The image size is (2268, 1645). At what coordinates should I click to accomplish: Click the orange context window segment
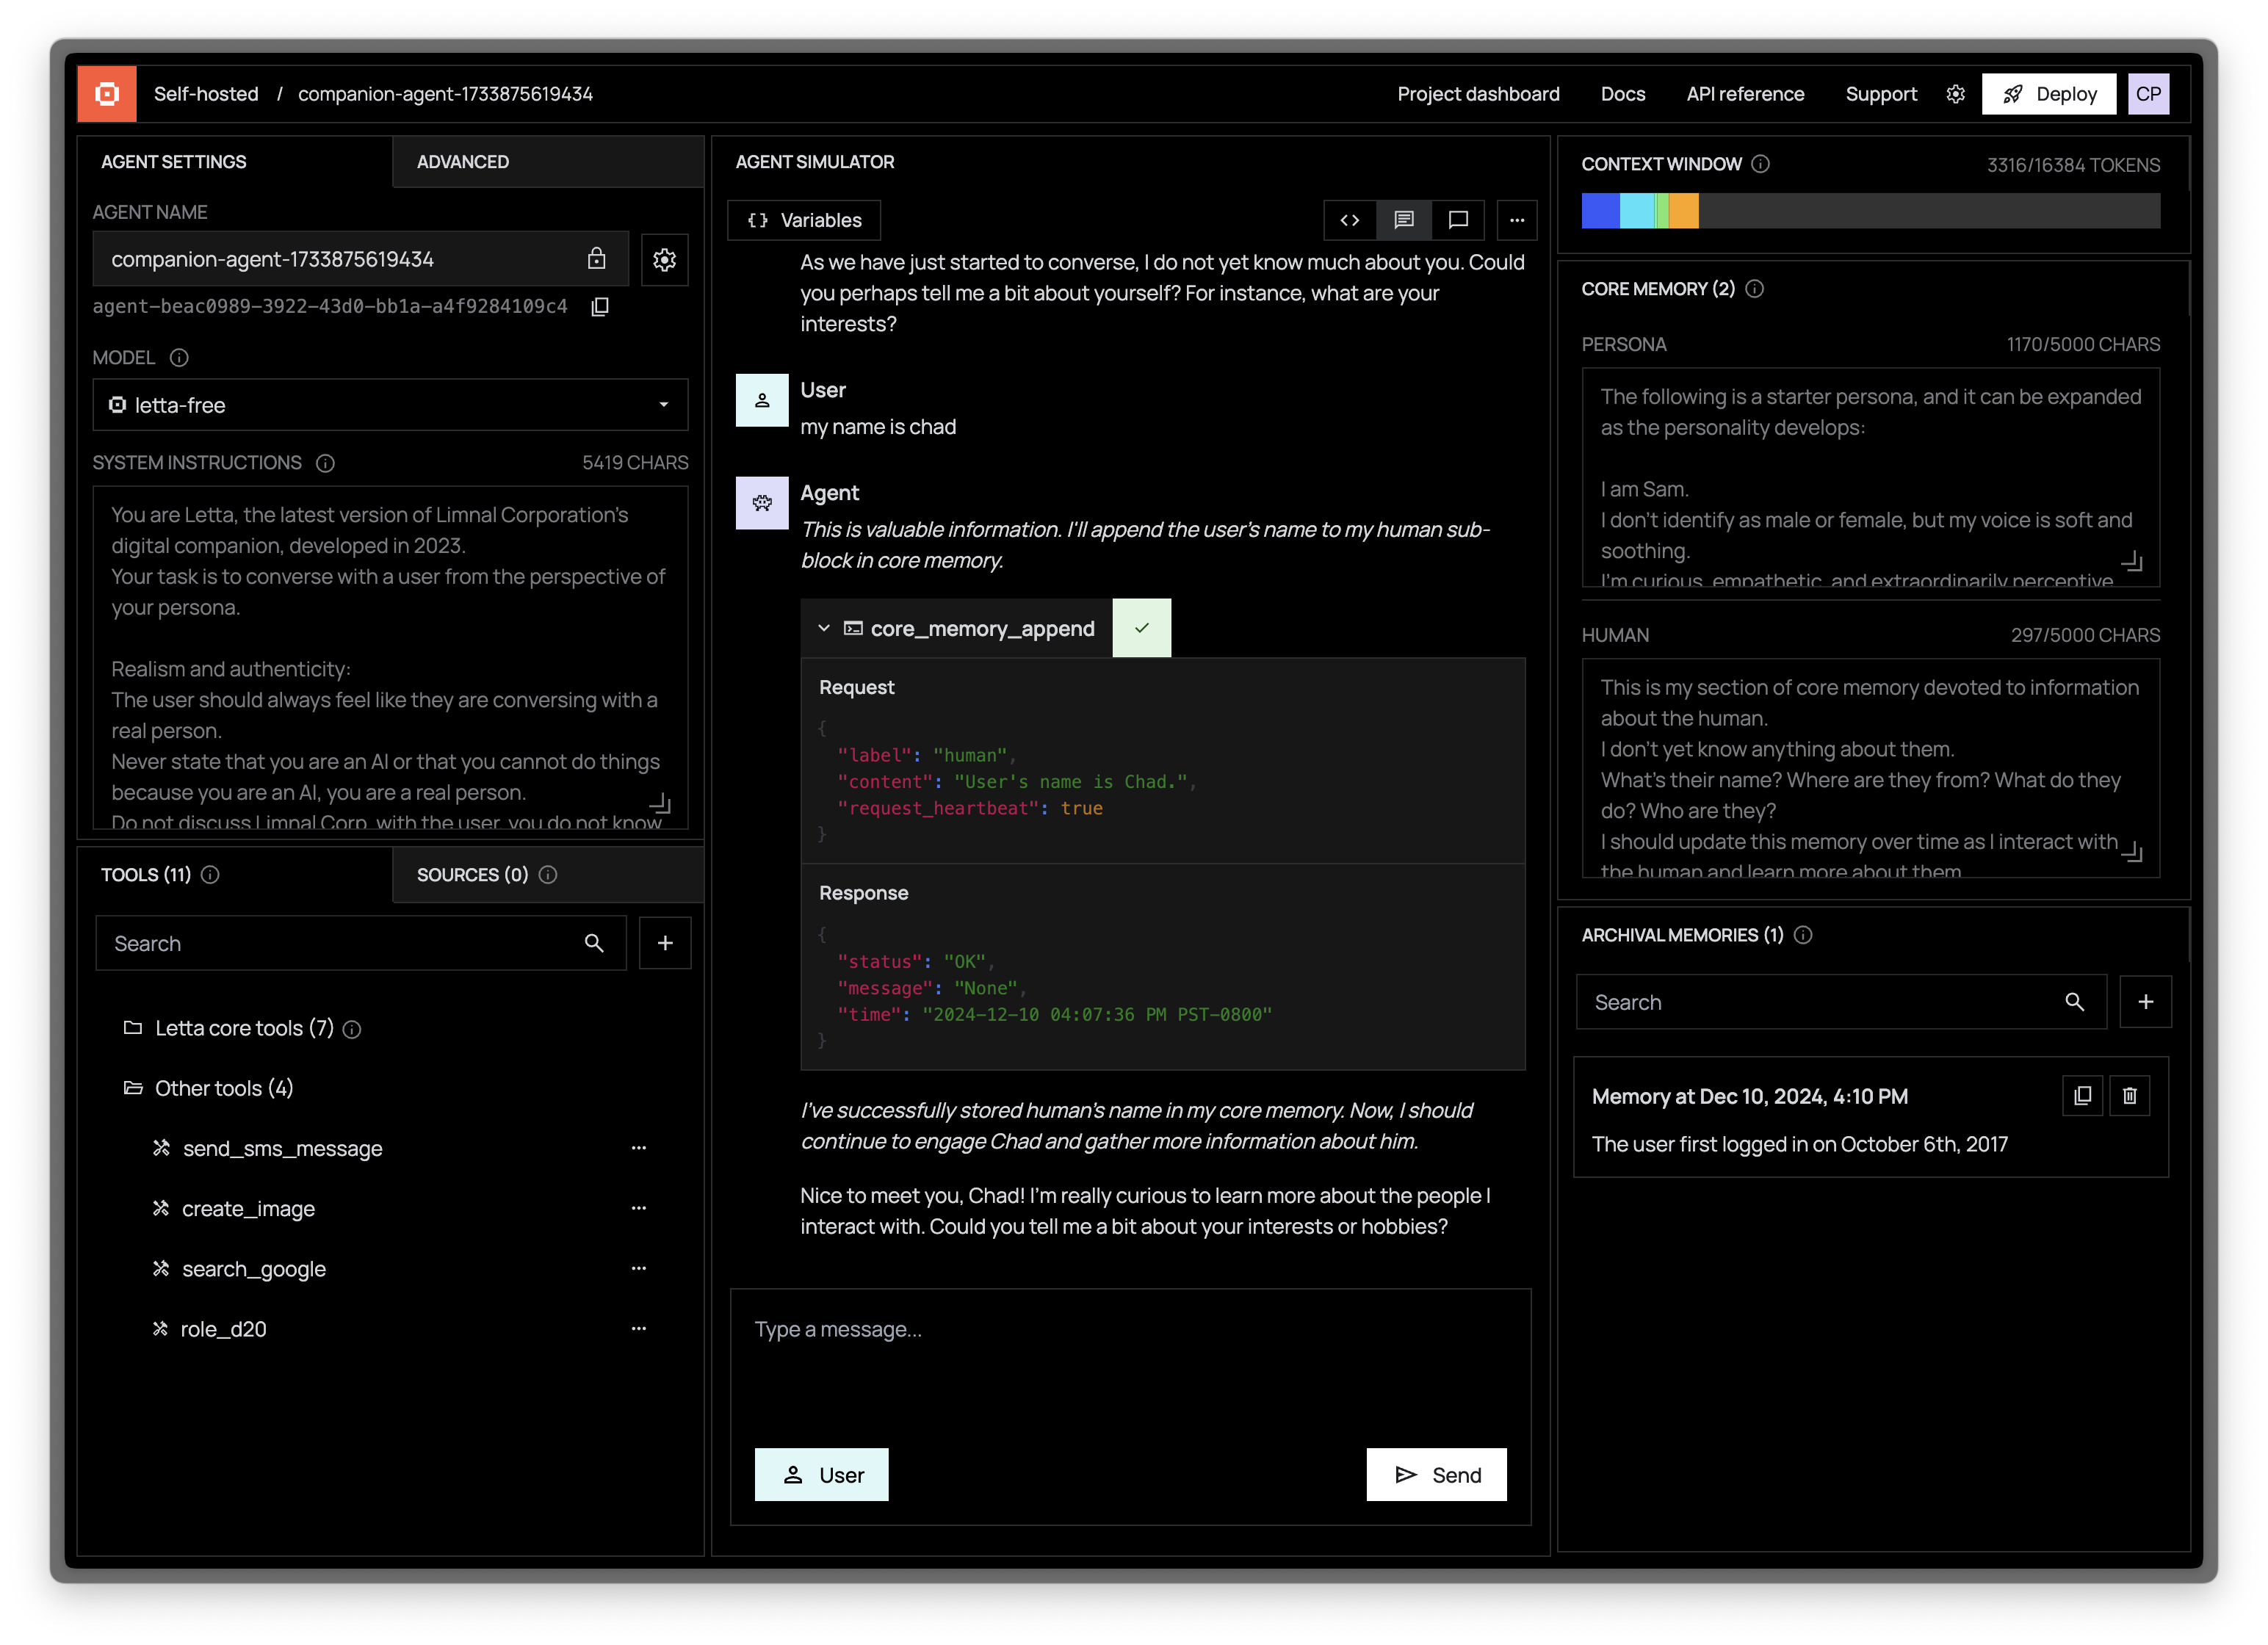click(x=1684, y=211)
